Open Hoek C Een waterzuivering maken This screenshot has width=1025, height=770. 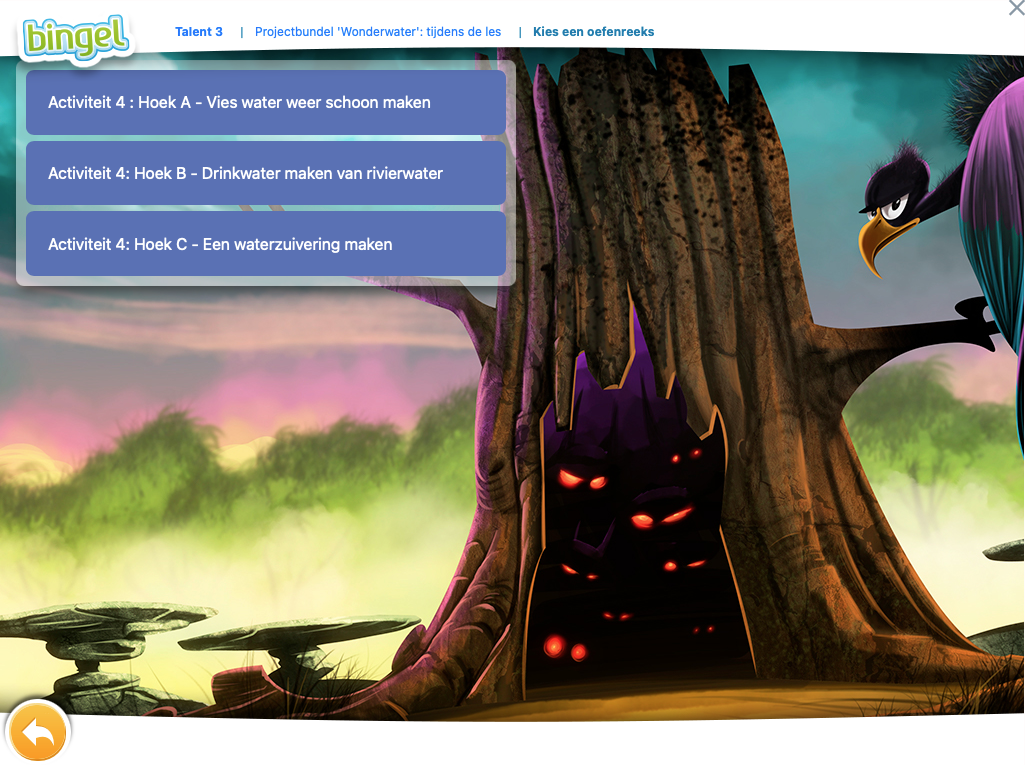[266, 244]
